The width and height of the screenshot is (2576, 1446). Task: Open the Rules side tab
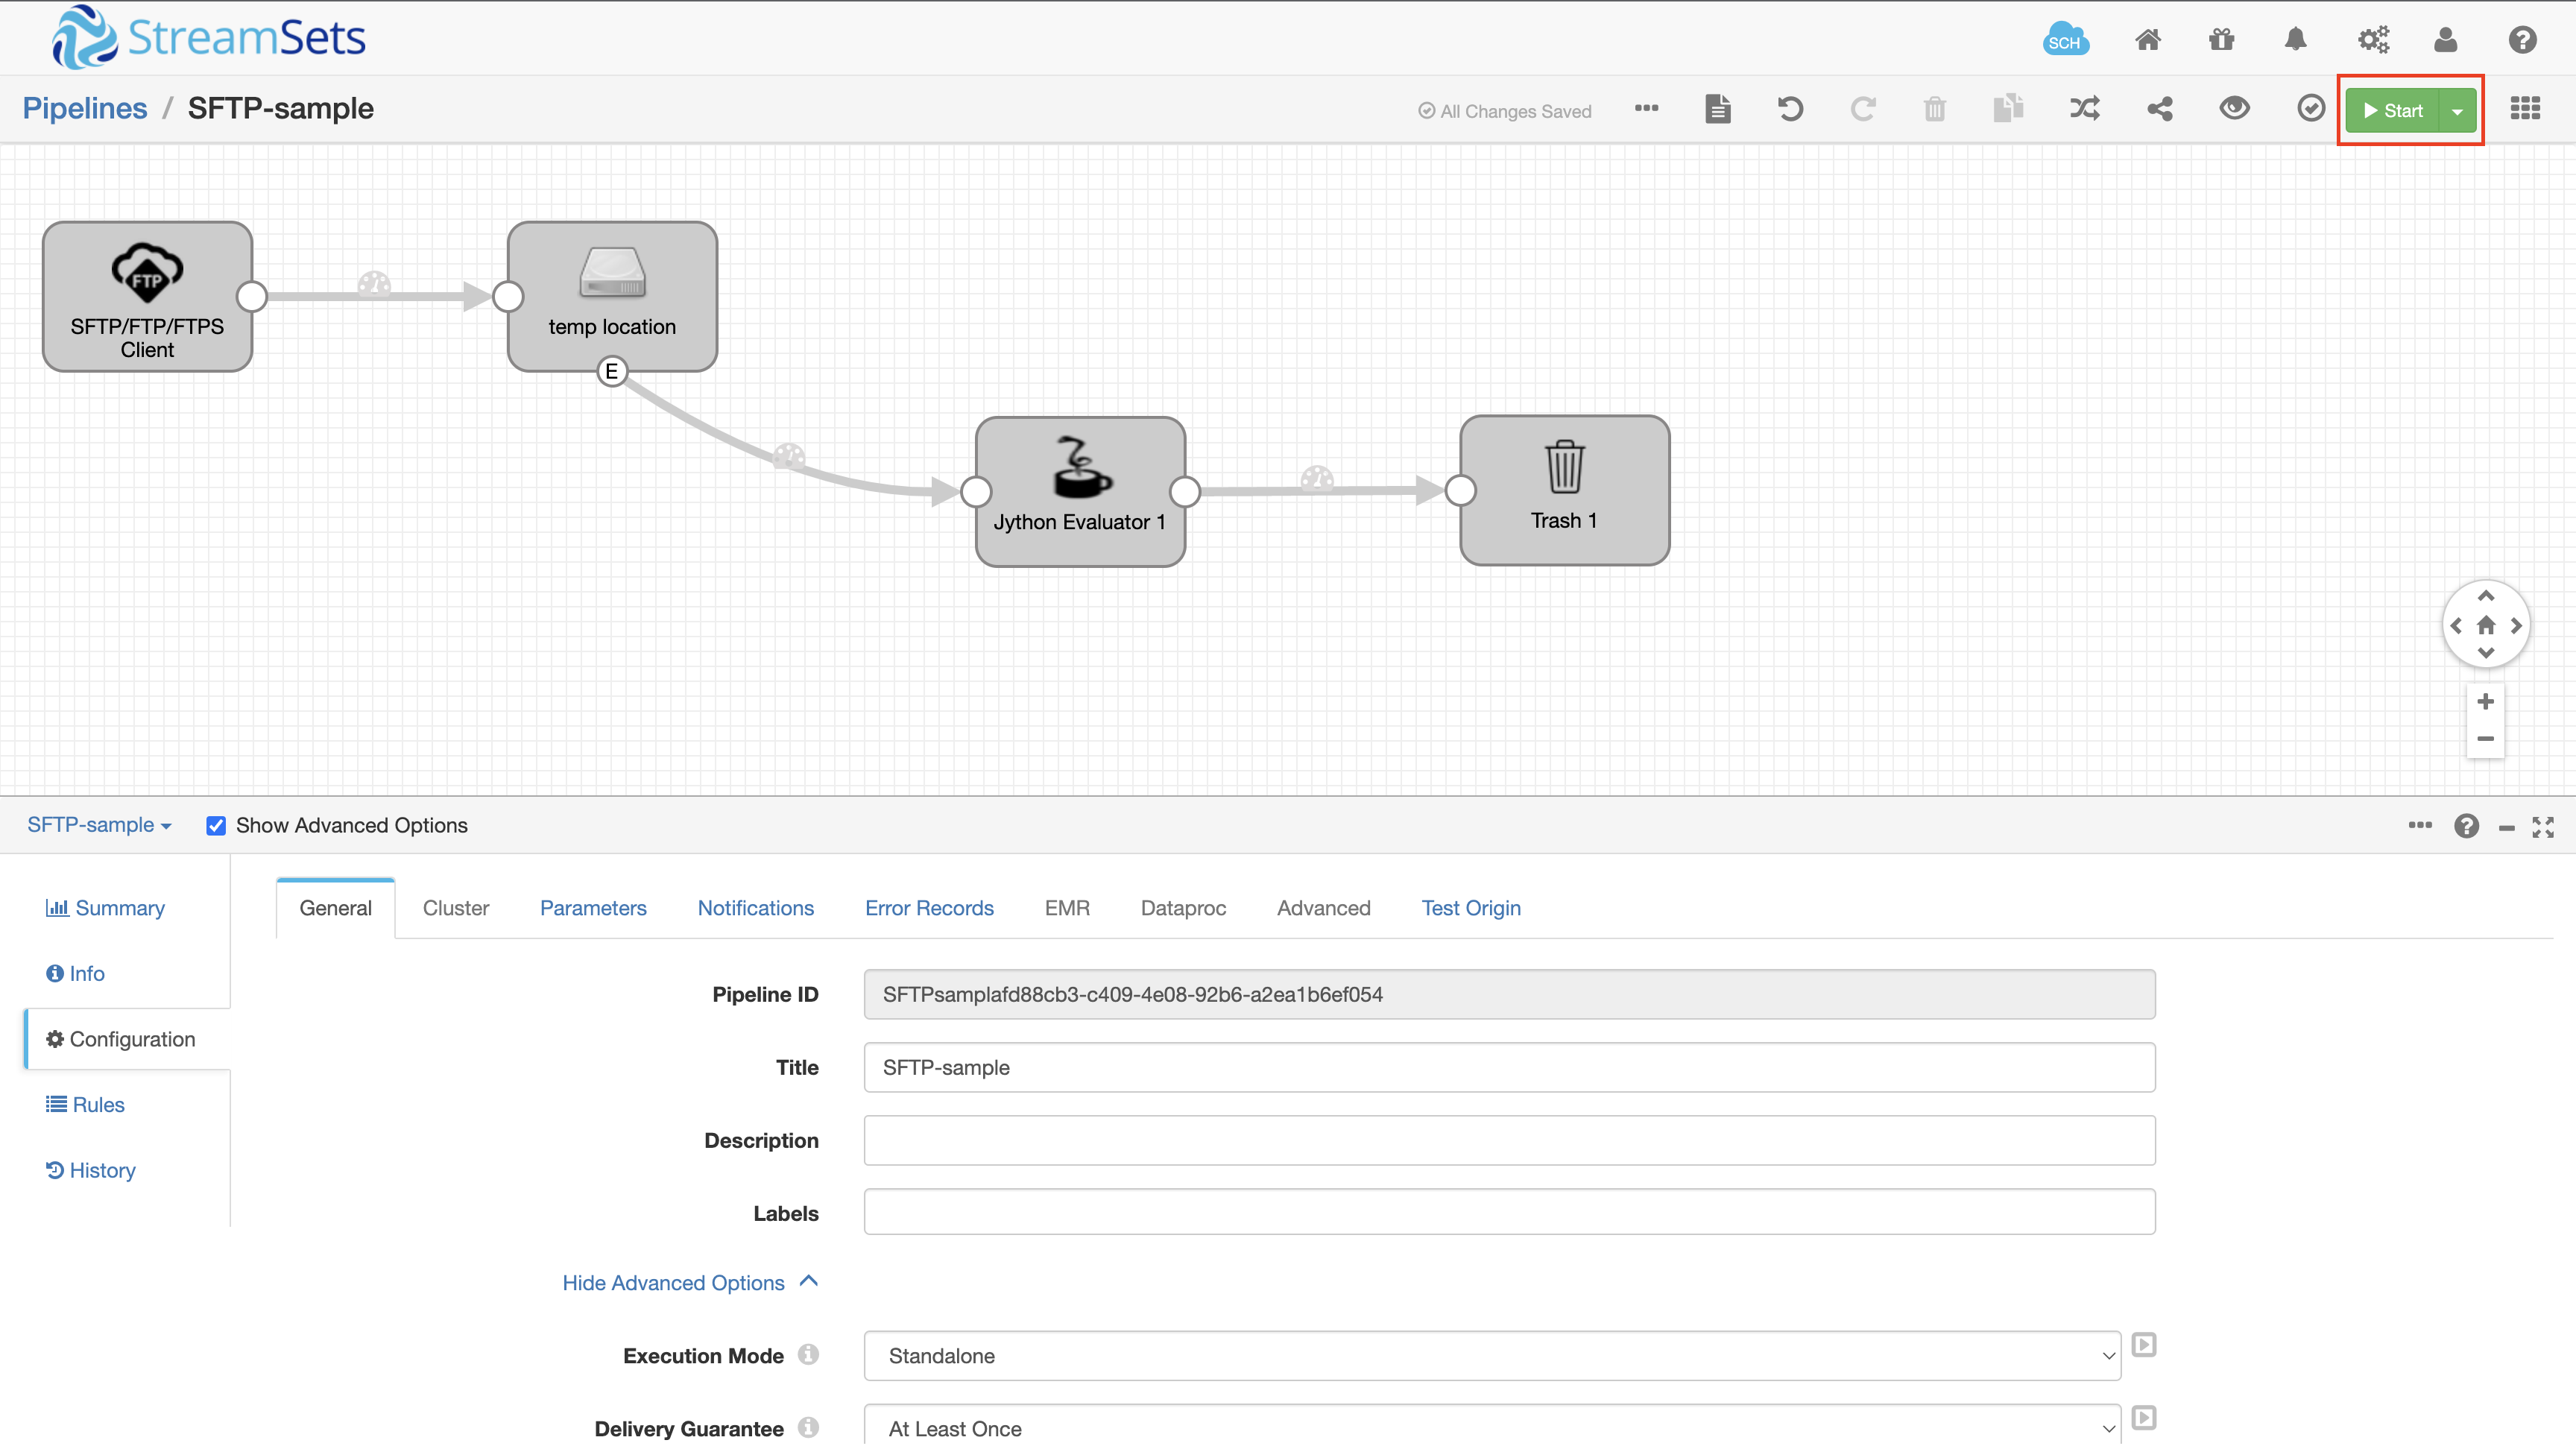pos(86,1104)
